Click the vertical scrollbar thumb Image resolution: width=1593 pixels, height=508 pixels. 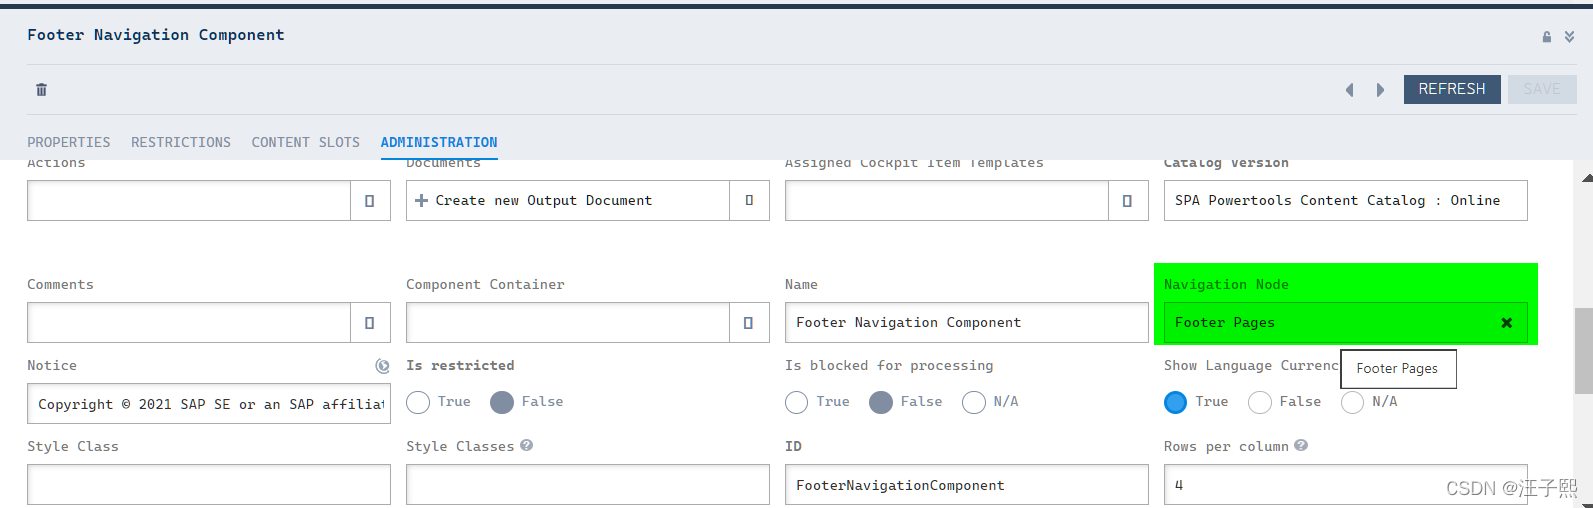[1584, 351]
